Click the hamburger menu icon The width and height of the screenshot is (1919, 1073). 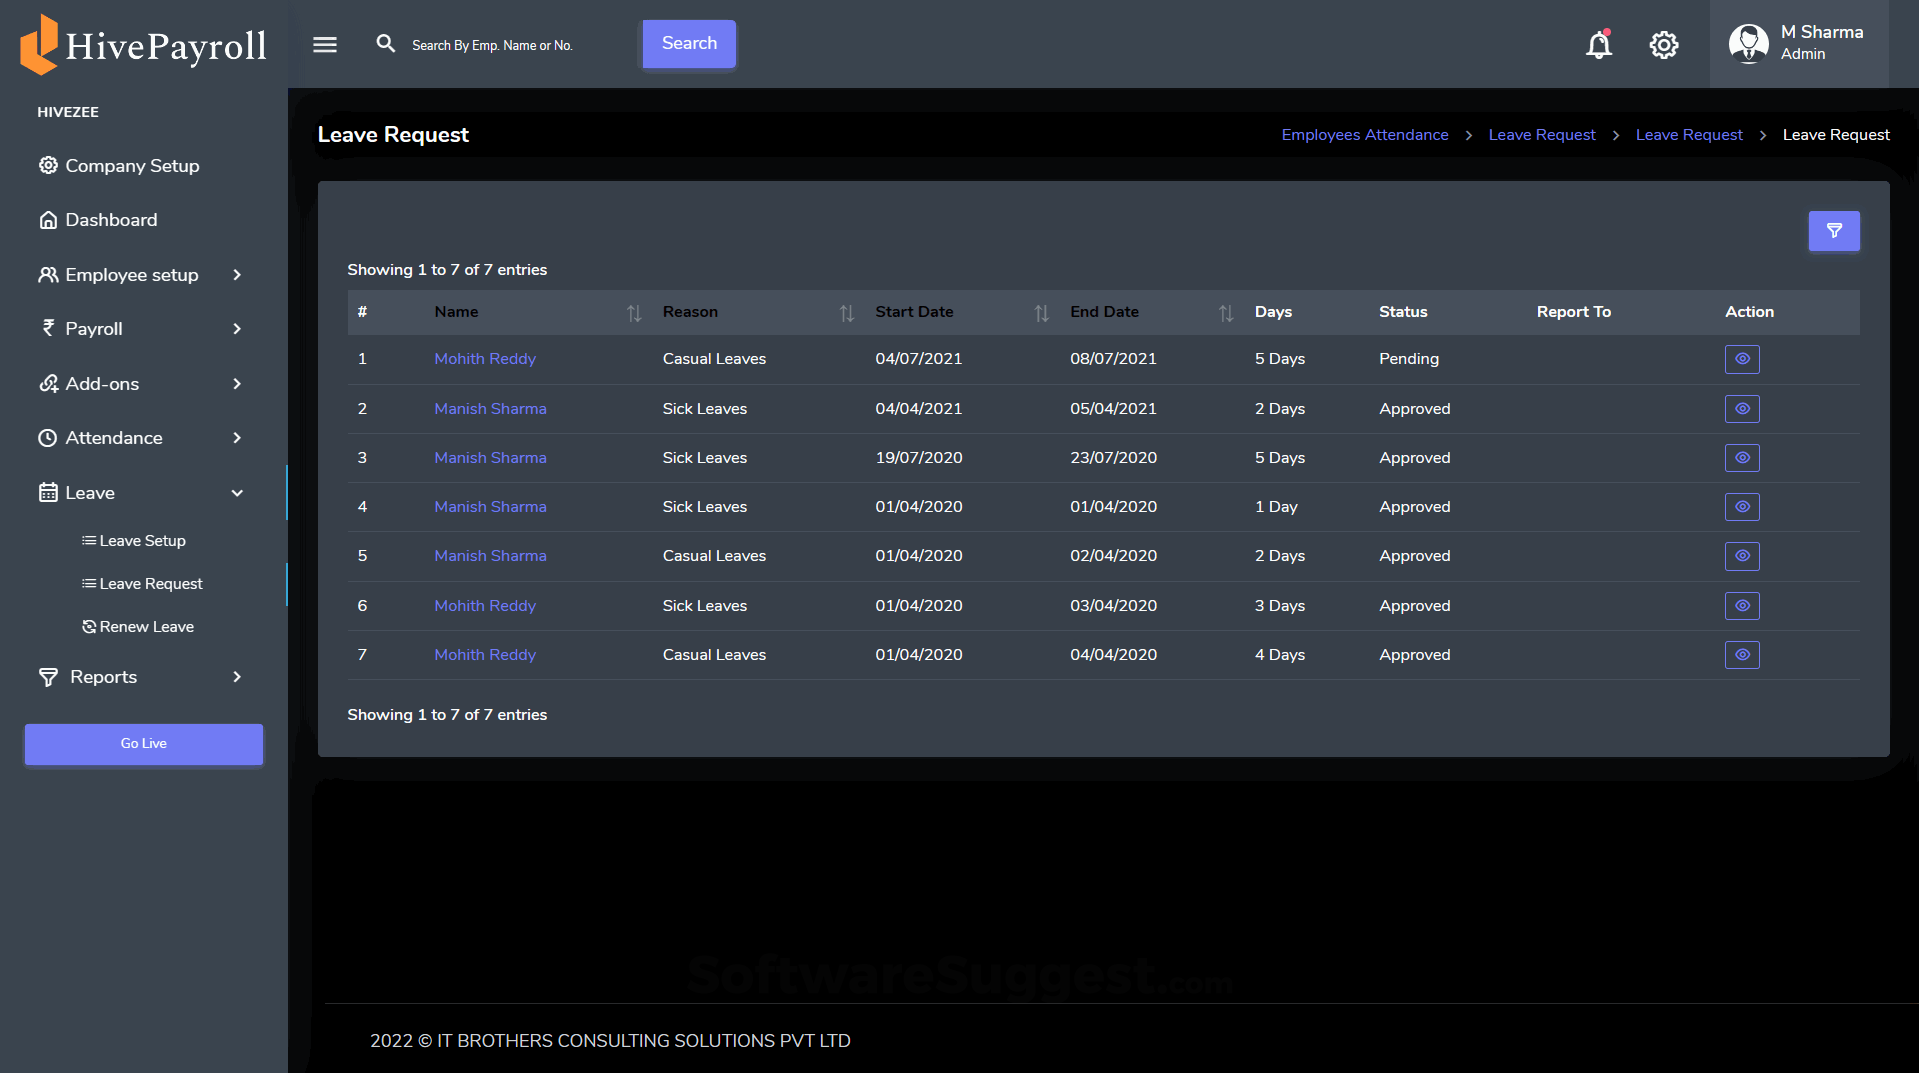324,44
